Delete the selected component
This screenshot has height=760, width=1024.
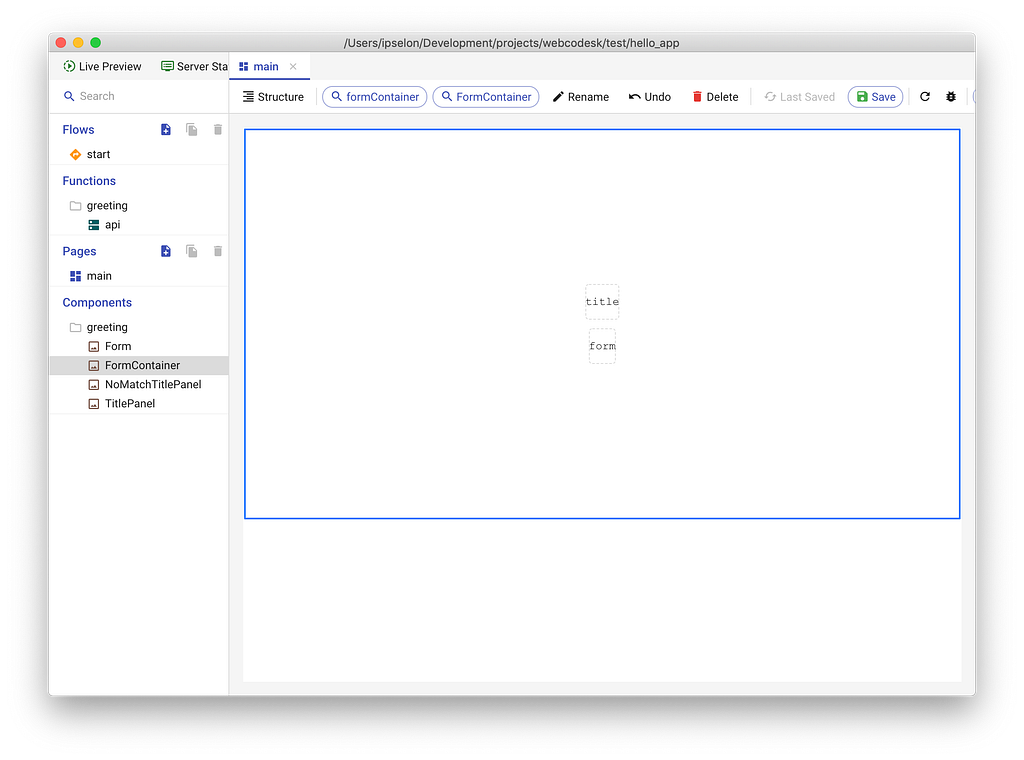(x=715, y=97)
